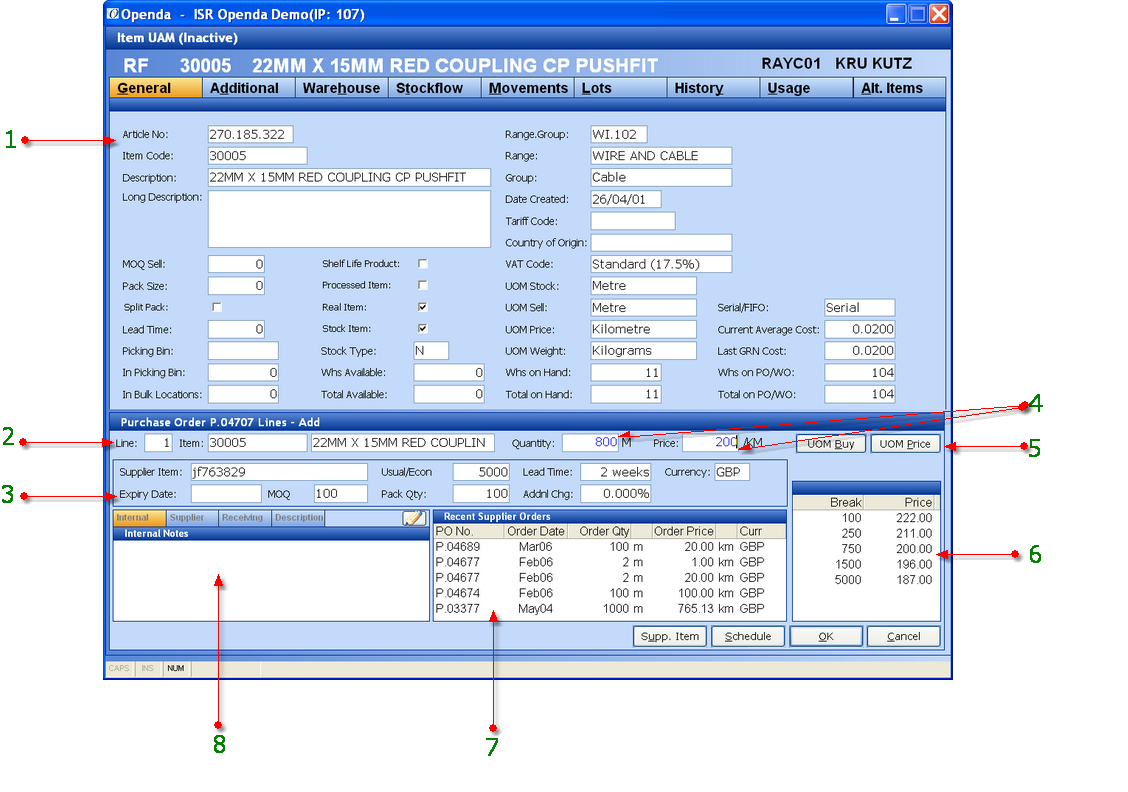Click the Stock Type field N
The width and height of the screenshot is (1128, 792).
coord(431,351)
